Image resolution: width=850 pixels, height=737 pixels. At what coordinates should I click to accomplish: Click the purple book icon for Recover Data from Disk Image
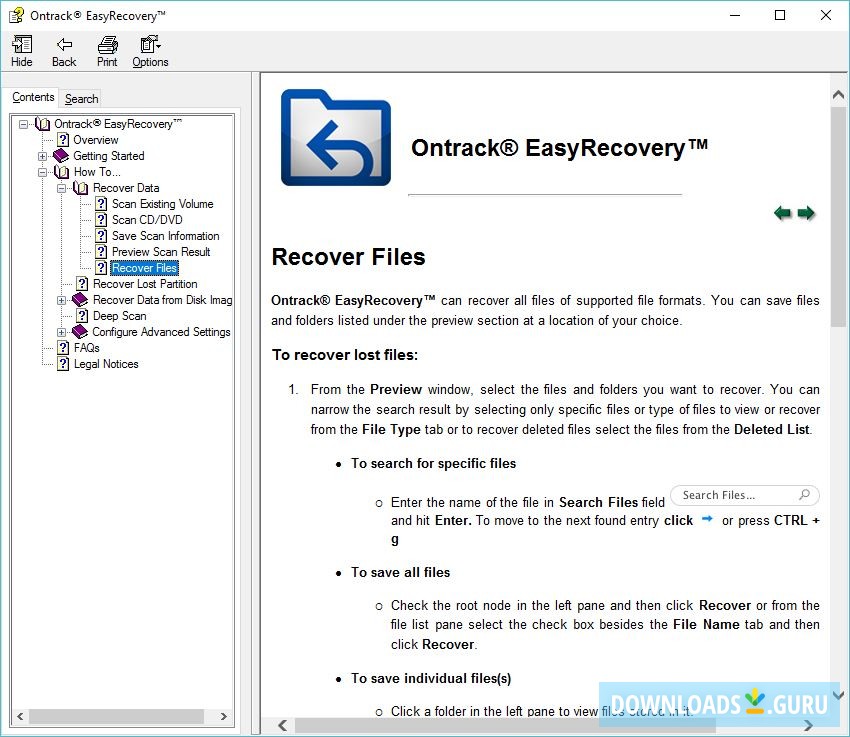click(80, 300)
